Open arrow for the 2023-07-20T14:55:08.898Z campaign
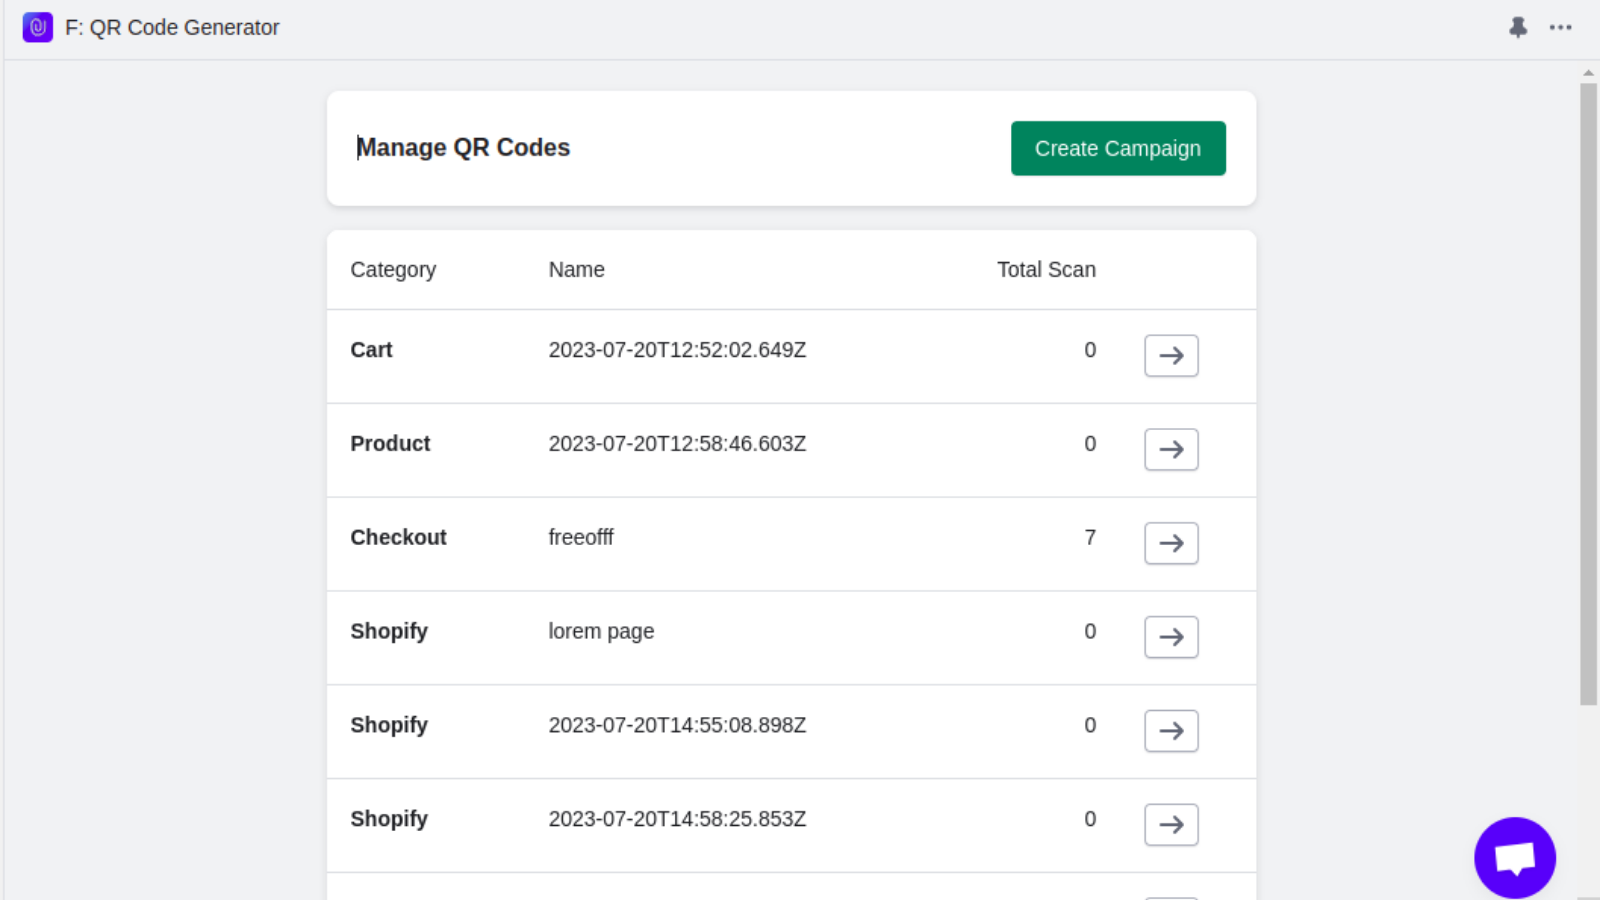This screenshot has height=900, width=1600. (1171, 730)
